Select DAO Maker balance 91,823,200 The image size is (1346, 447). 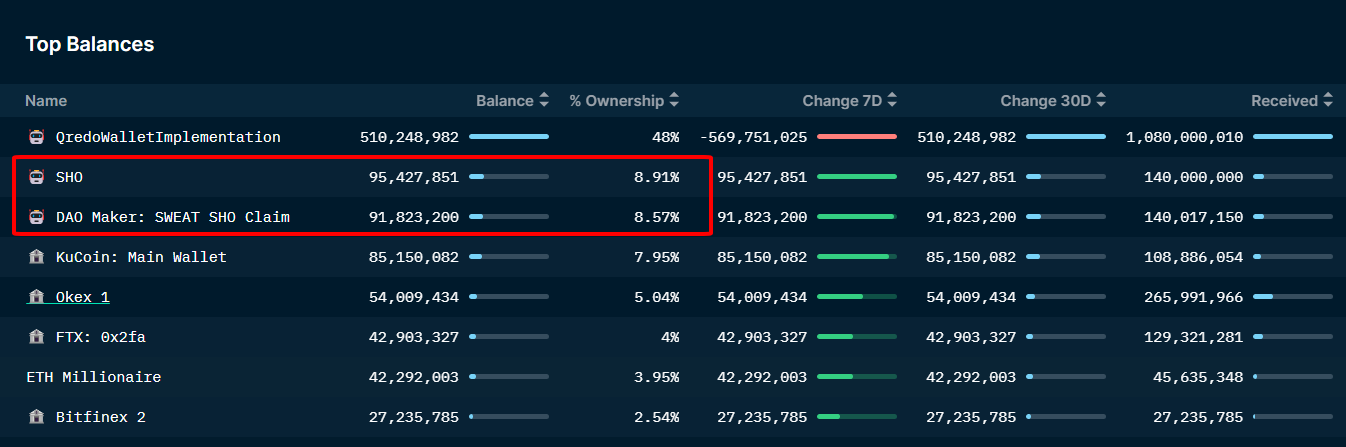point(414,217)
